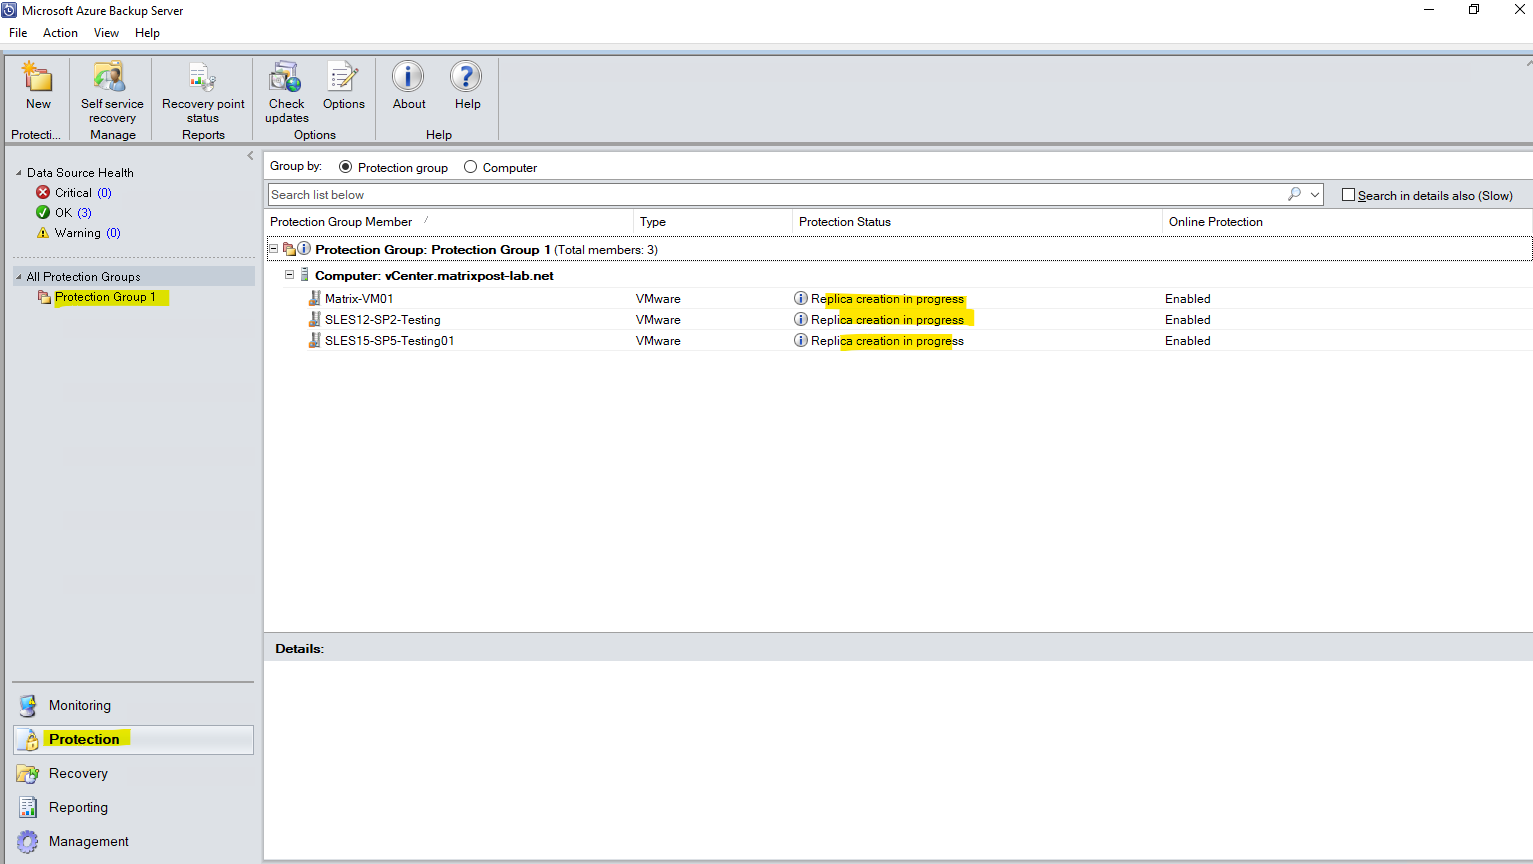Click the vCenter computer server icon
This screenshot has width=1533, height=864.
[304, 275]
